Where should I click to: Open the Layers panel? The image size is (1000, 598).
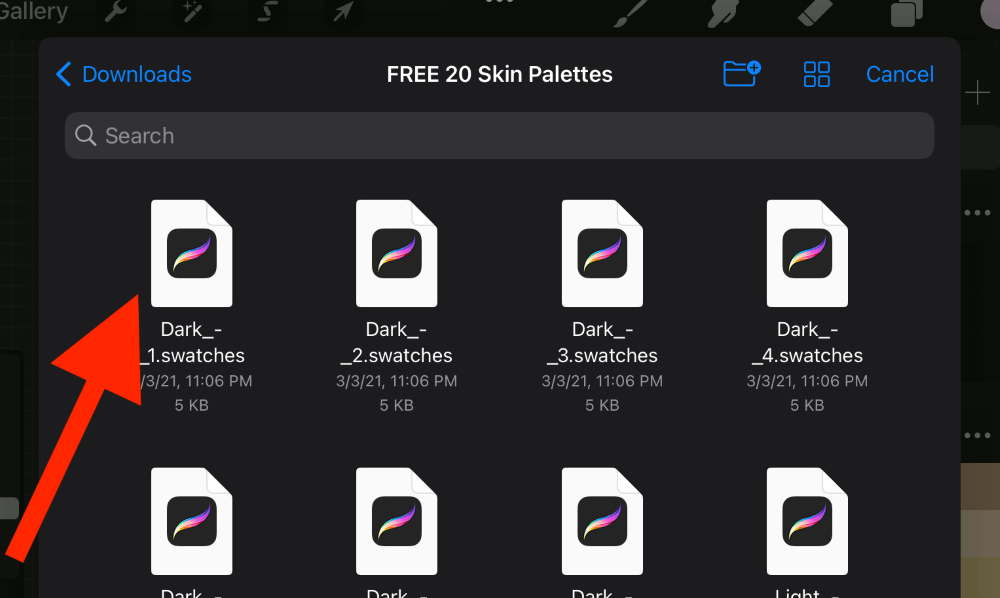pyautogui.click(x=906, y=13)
